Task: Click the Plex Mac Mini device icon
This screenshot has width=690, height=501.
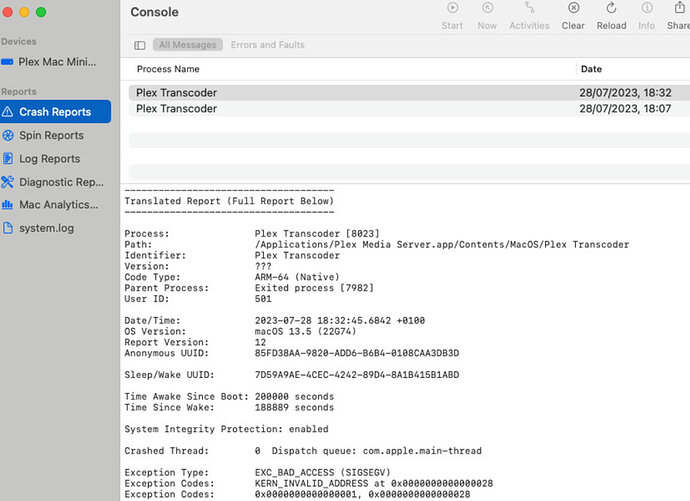Action: 7,62
